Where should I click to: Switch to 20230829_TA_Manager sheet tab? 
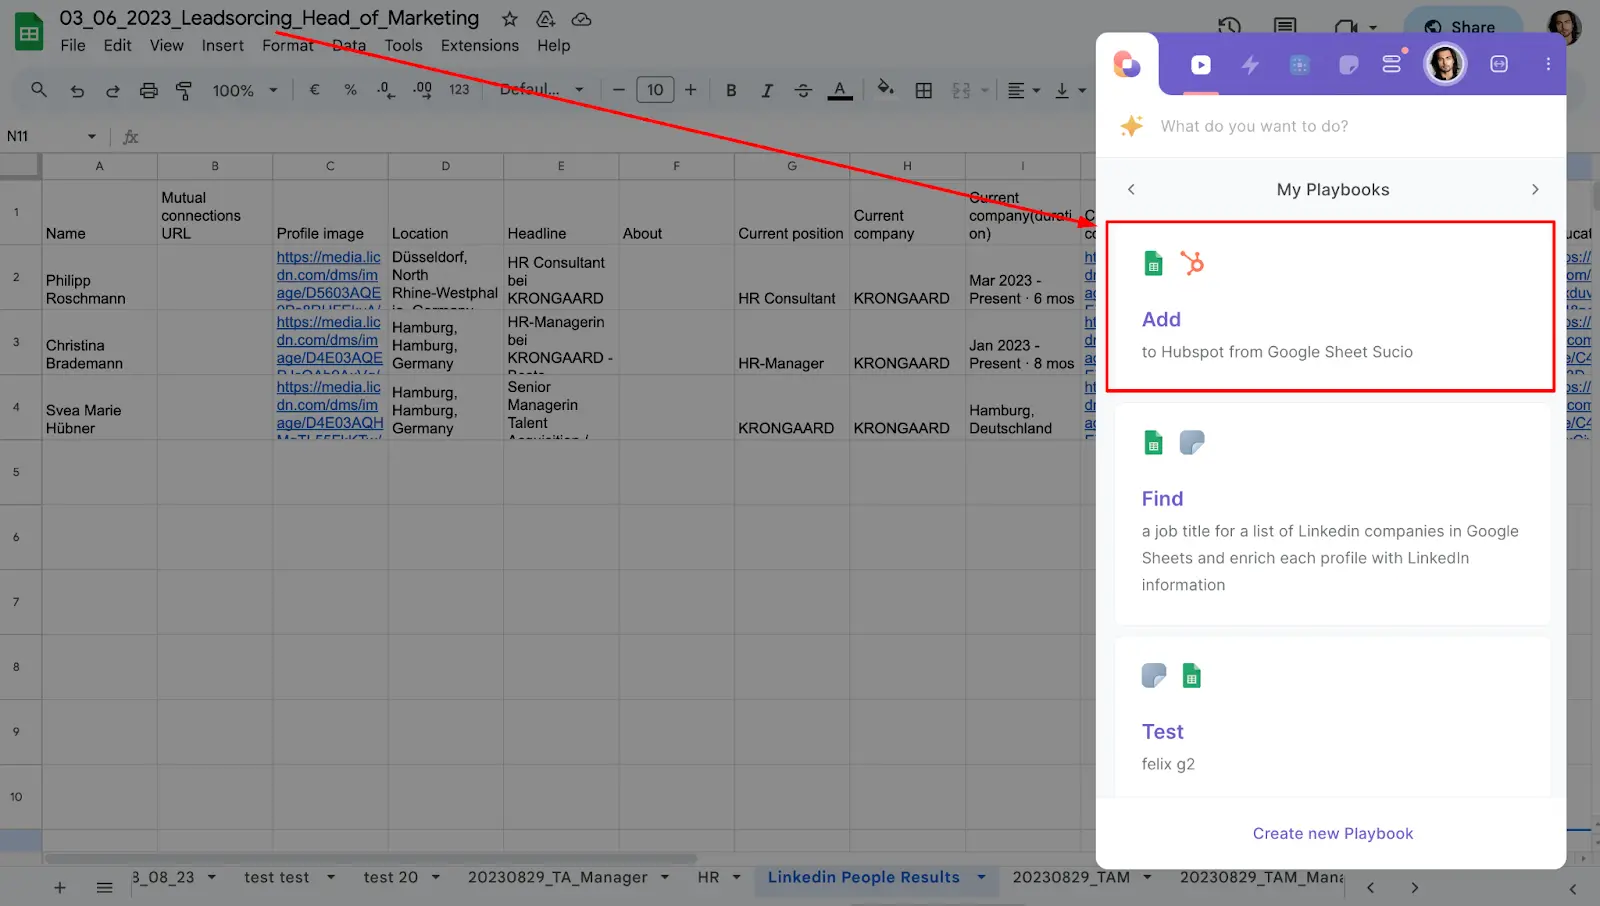pyautogui.click(x=557, y=877)
